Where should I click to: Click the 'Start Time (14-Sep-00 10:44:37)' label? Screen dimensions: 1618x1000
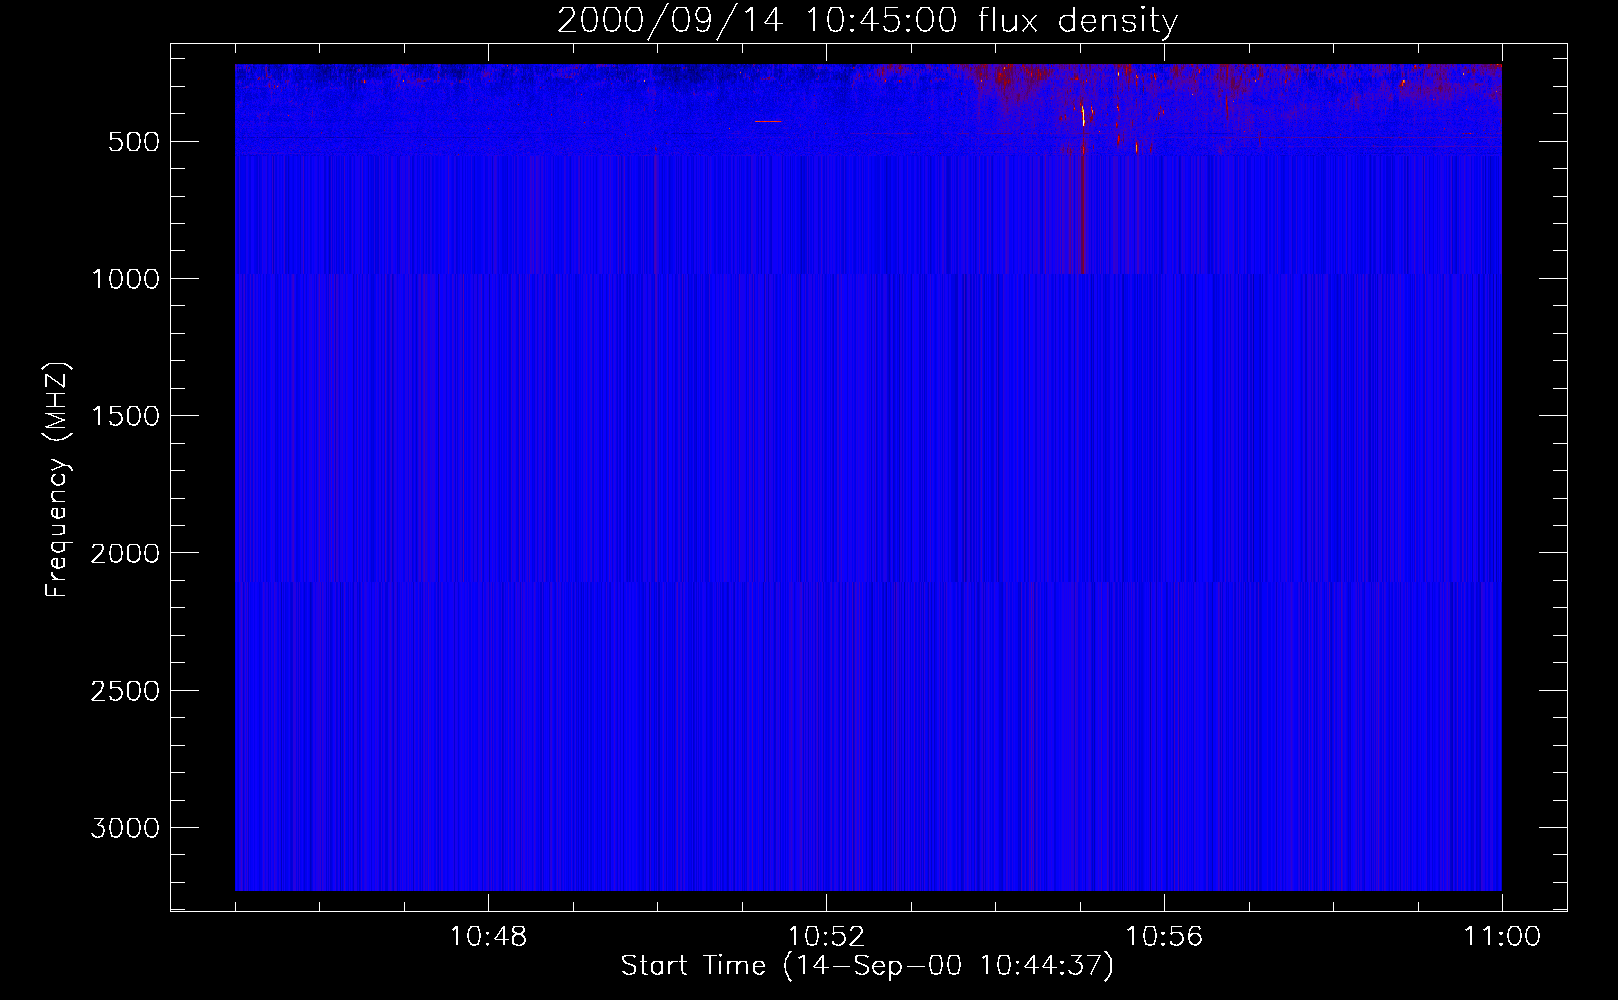pyautogui.click(x=867, y=966)
